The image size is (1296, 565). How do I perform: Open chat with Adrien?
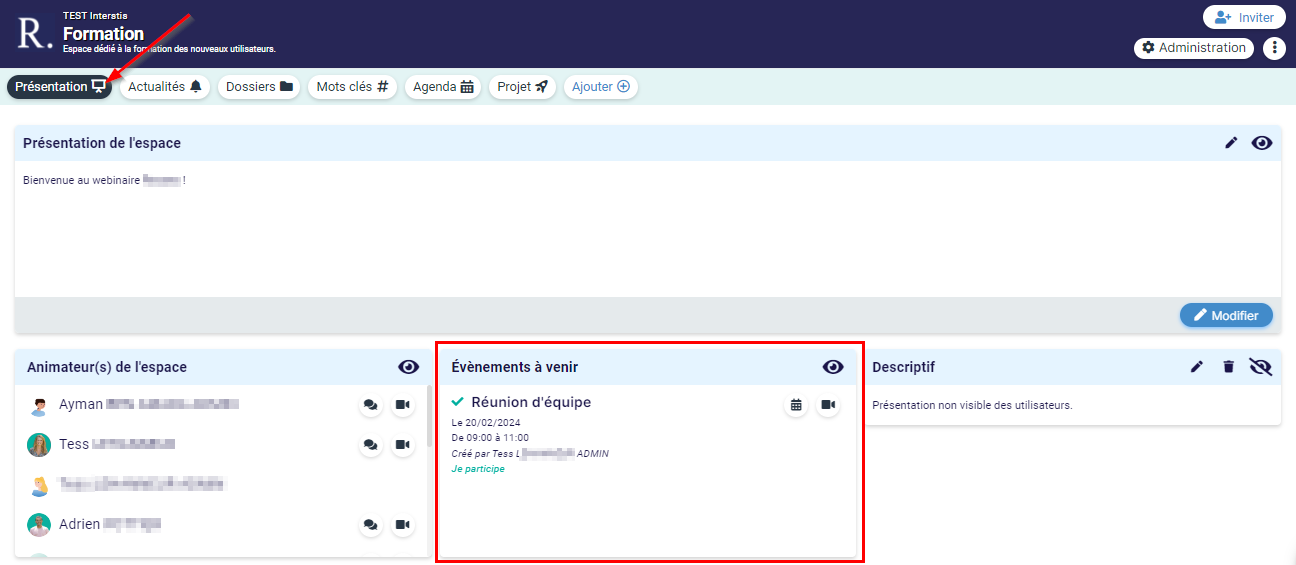(x=371, y=524)
